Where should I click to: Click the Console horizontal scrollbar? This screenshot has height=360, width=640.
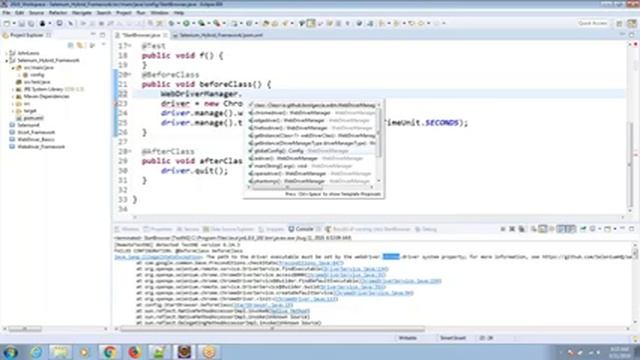click(273, 329)
